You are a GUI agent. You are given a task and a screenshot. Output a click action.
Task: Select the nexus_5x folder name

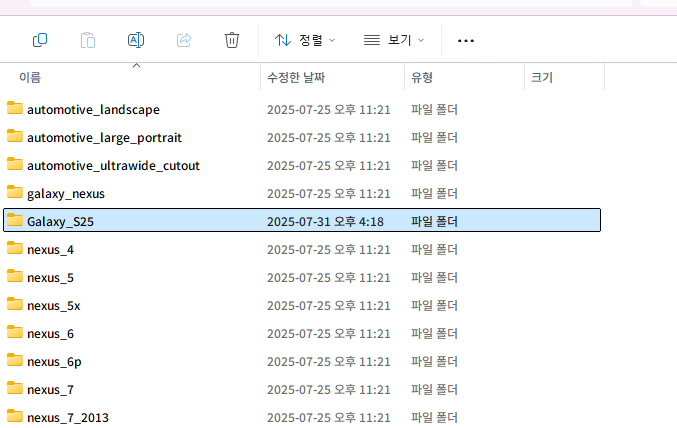(54, 306)
